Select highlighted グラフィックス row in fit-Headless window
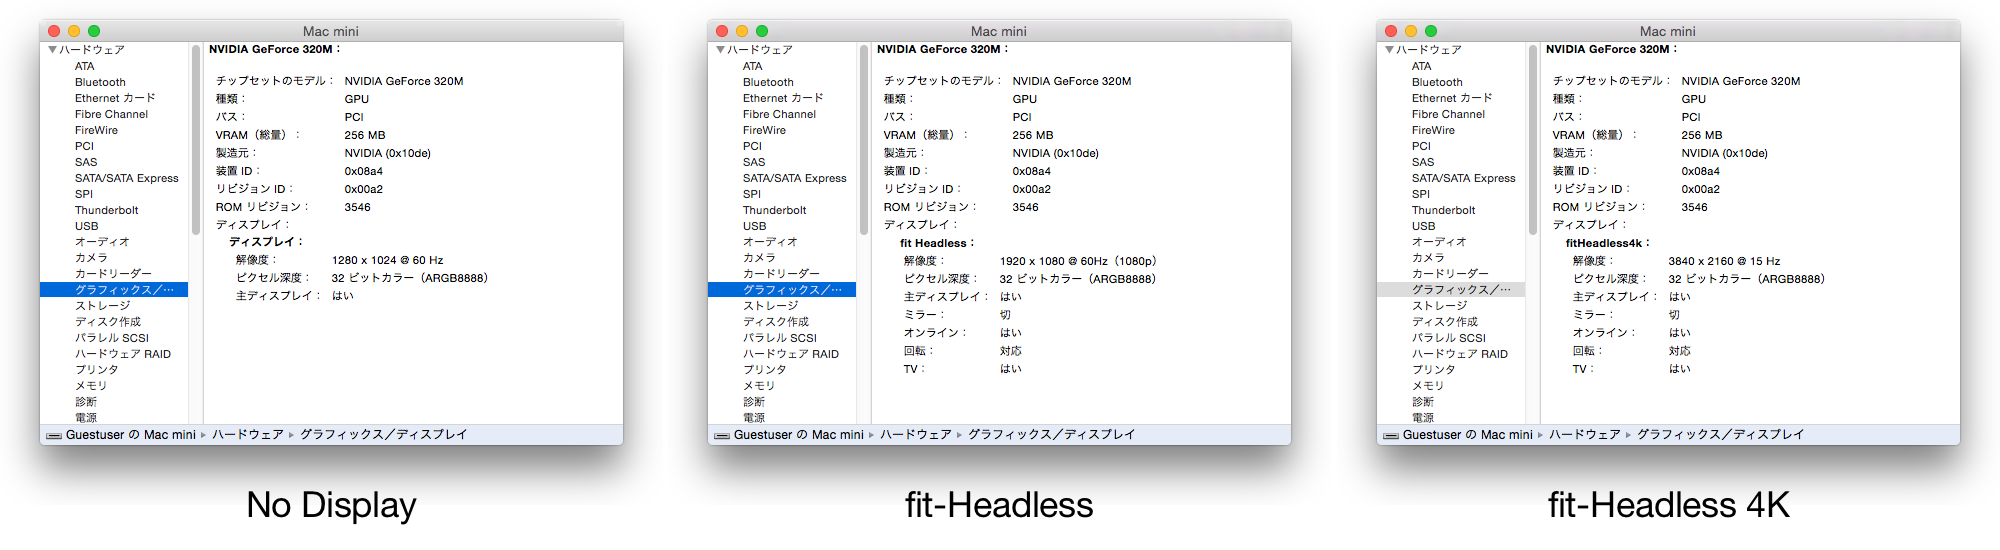The width and height of the screenshot is (2000, 550). [782, 290]
